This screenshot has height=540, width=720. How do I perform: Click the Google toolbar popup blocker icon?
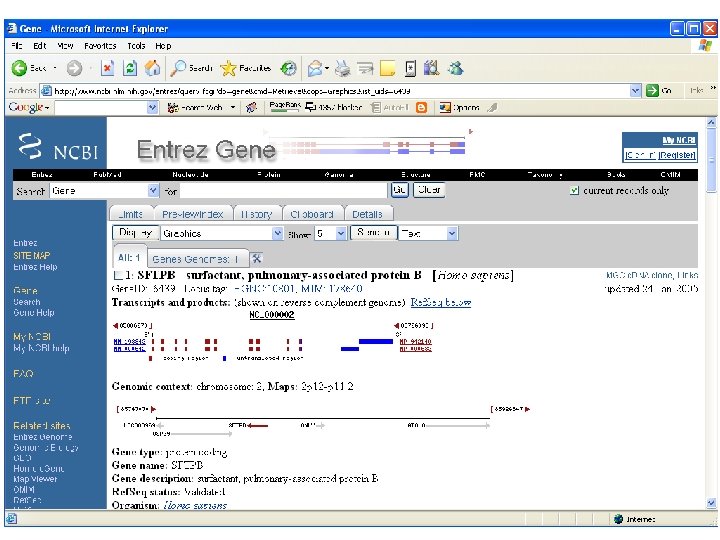point(311,107)
